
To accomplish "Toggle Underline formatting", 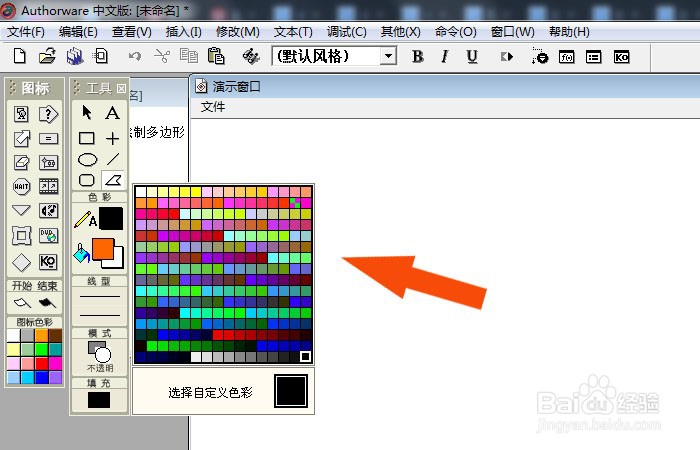I will click(472, 56).
